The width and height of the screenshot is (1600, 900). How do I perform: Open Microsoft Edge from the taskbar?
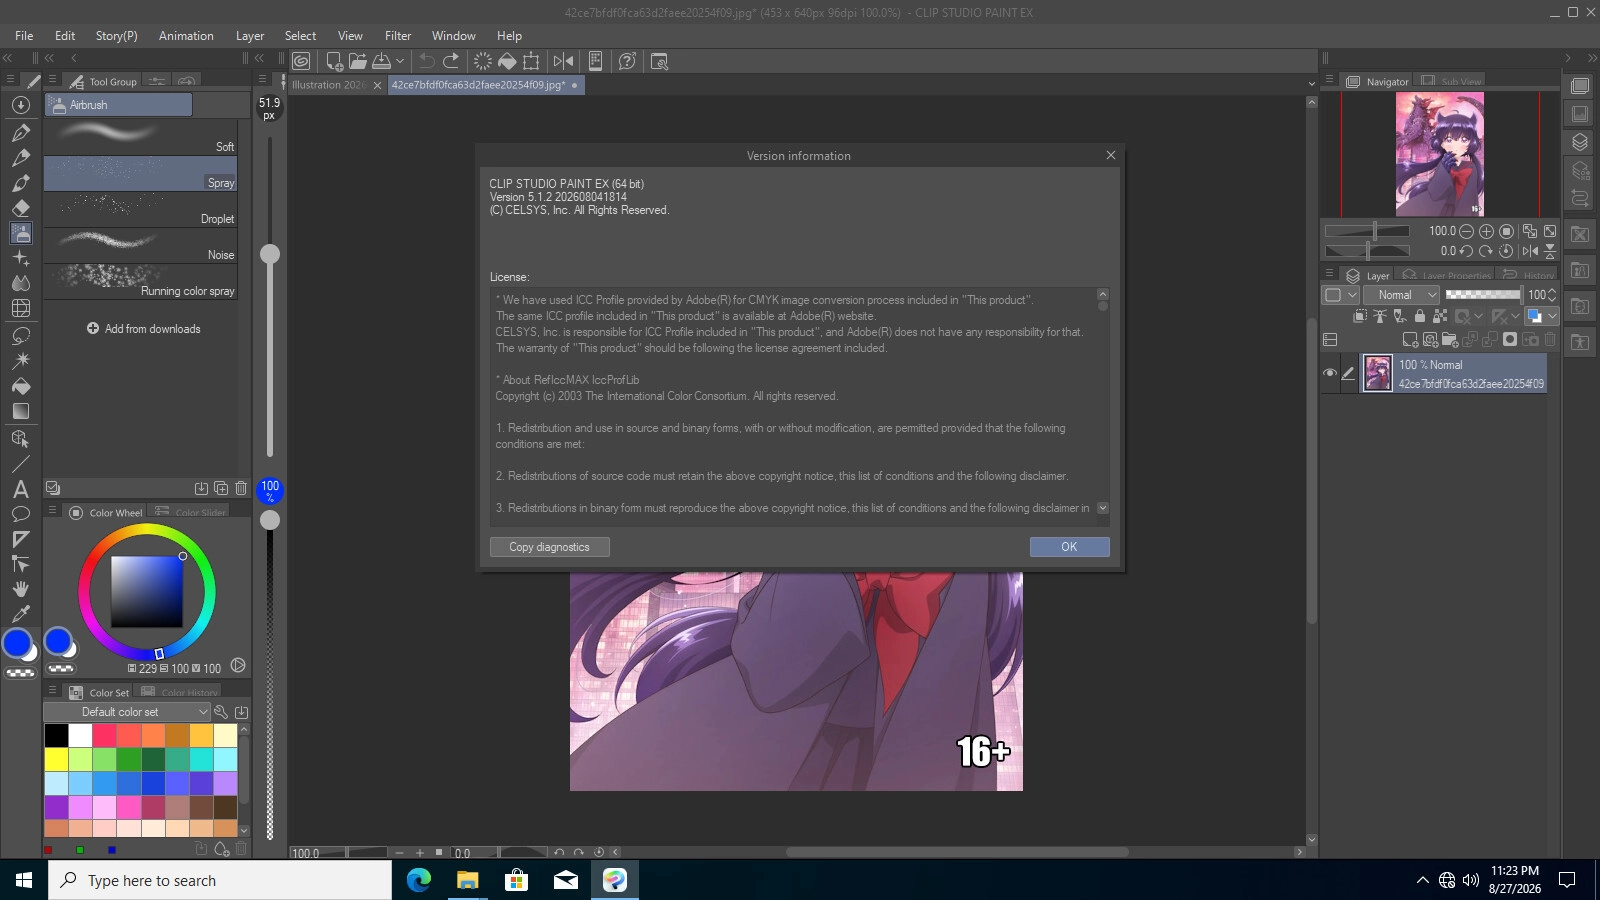point(419,880)
